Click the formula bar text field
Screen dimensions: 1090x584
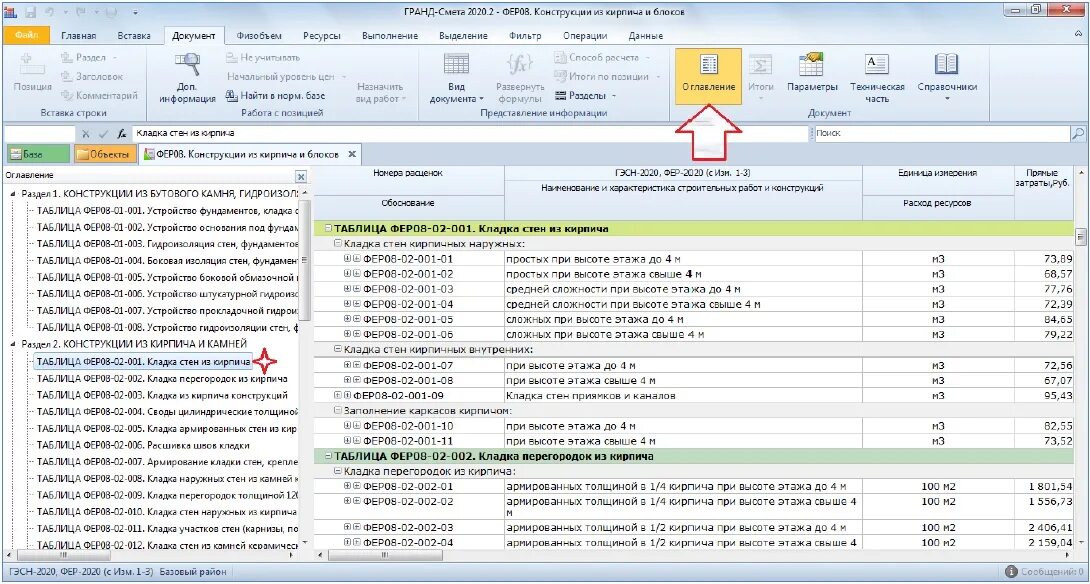pyautogui.click(x=469, y=133)
